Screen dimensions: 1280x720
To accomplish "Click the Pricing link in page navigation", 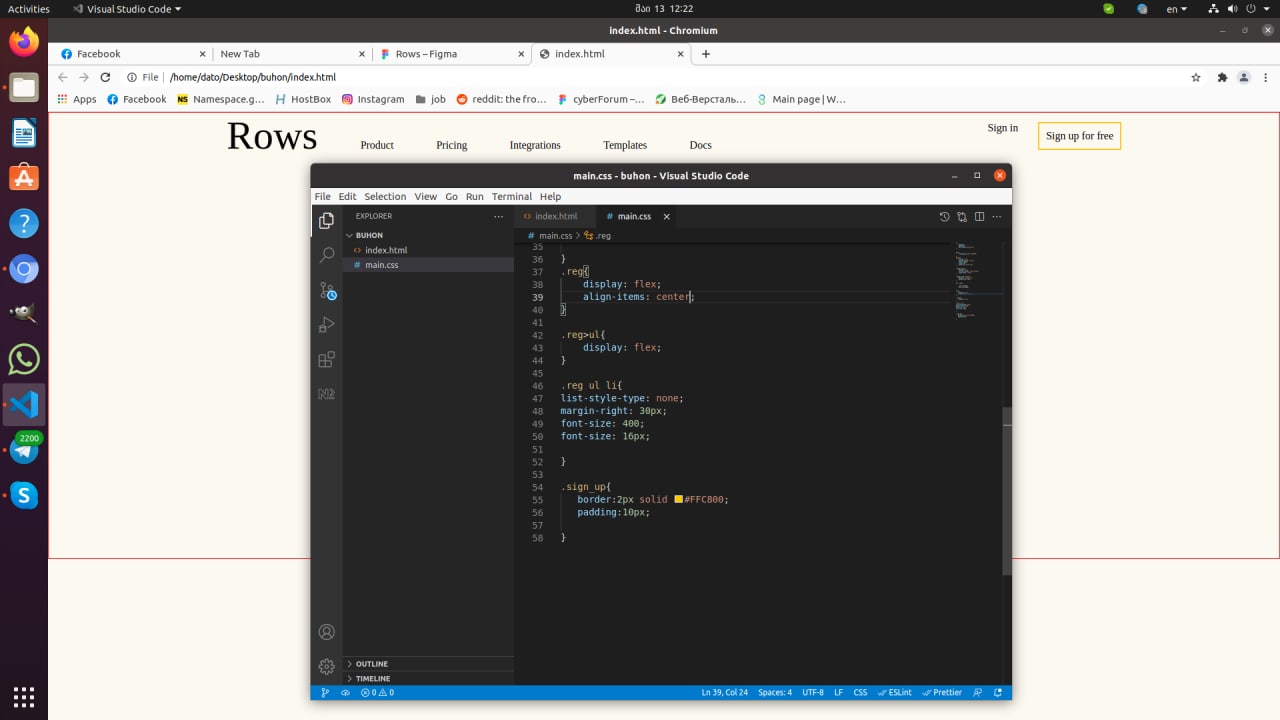I will pos(451,145).
